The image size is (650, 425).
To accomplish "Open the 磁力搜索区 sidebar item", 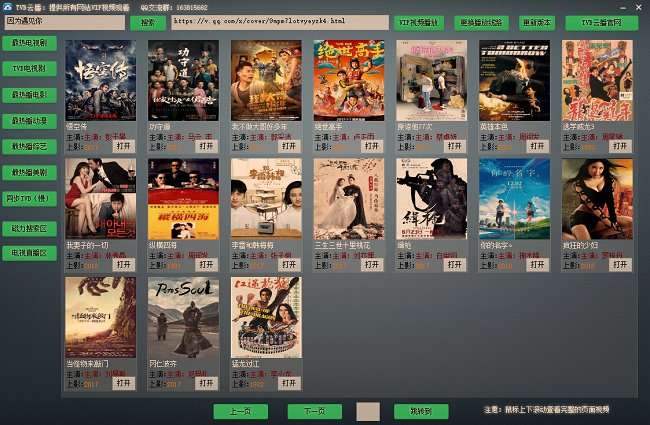I will point(29,228).
